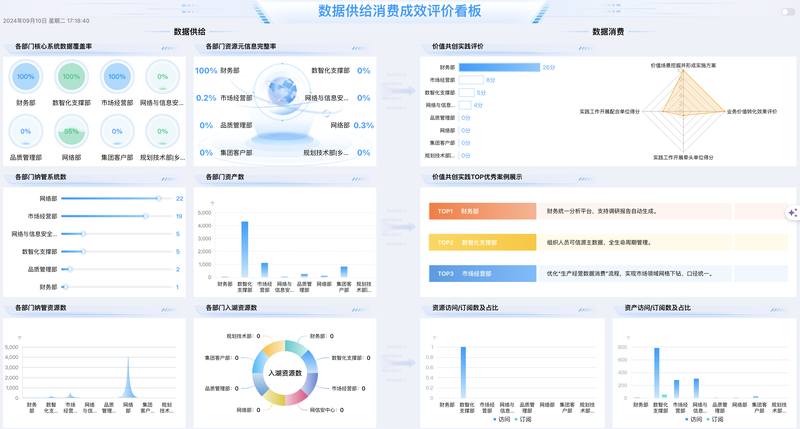Click the tall 数智化支撑部 访问 bar in 资产访问 chart

(657, 373)
